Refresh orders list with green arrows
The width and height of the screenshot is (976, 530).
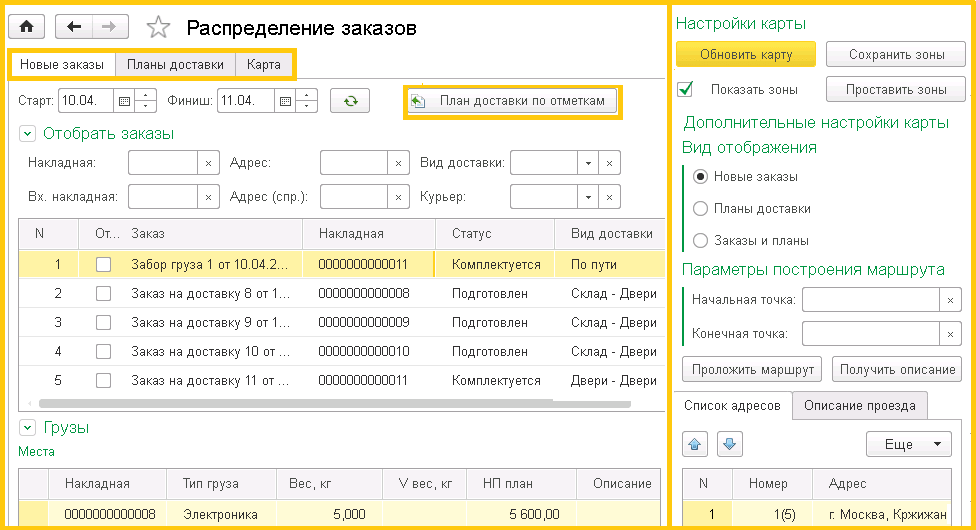tap(350, 101)
